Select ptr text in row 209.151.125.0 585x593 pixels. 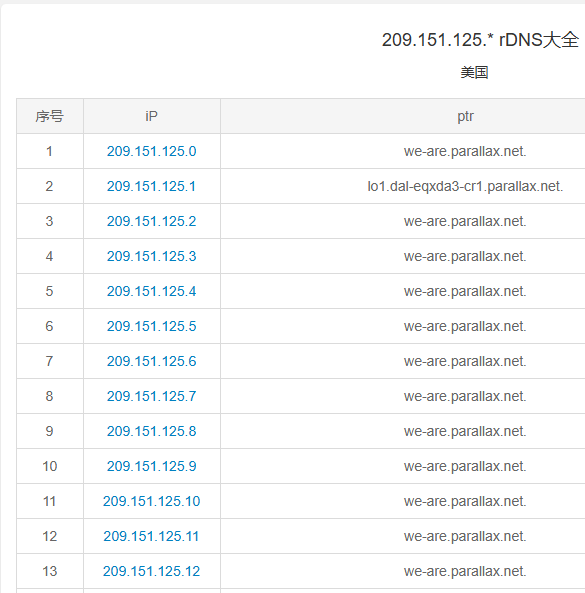tap(465, 151)
